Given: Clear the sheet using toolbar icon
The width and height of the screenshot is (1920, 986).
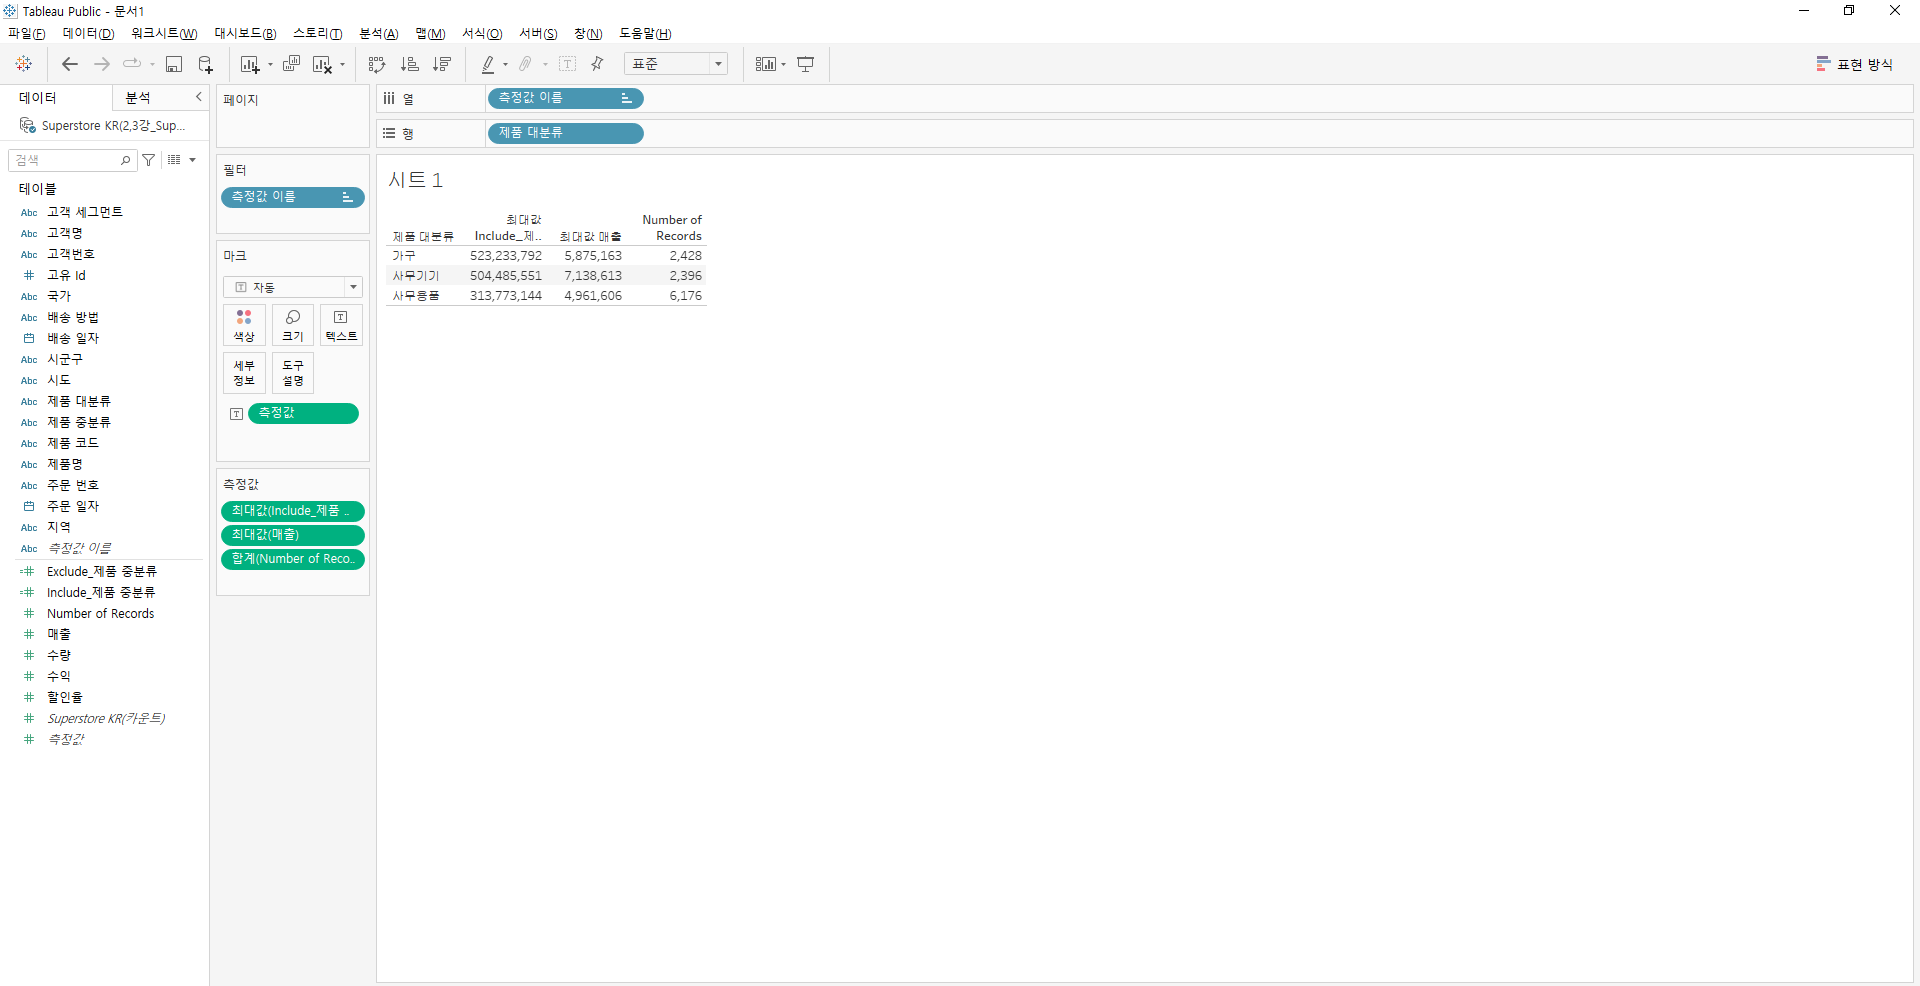Looking at the screenshot, I should click(x=322, y=64).
